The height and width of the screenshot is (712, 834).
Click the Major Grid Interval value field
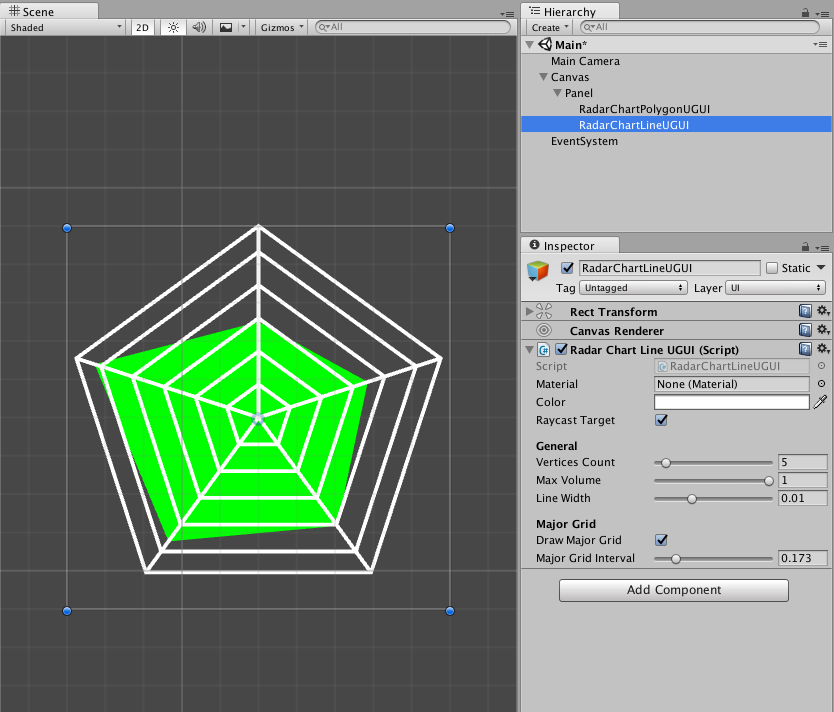(803, 558)
